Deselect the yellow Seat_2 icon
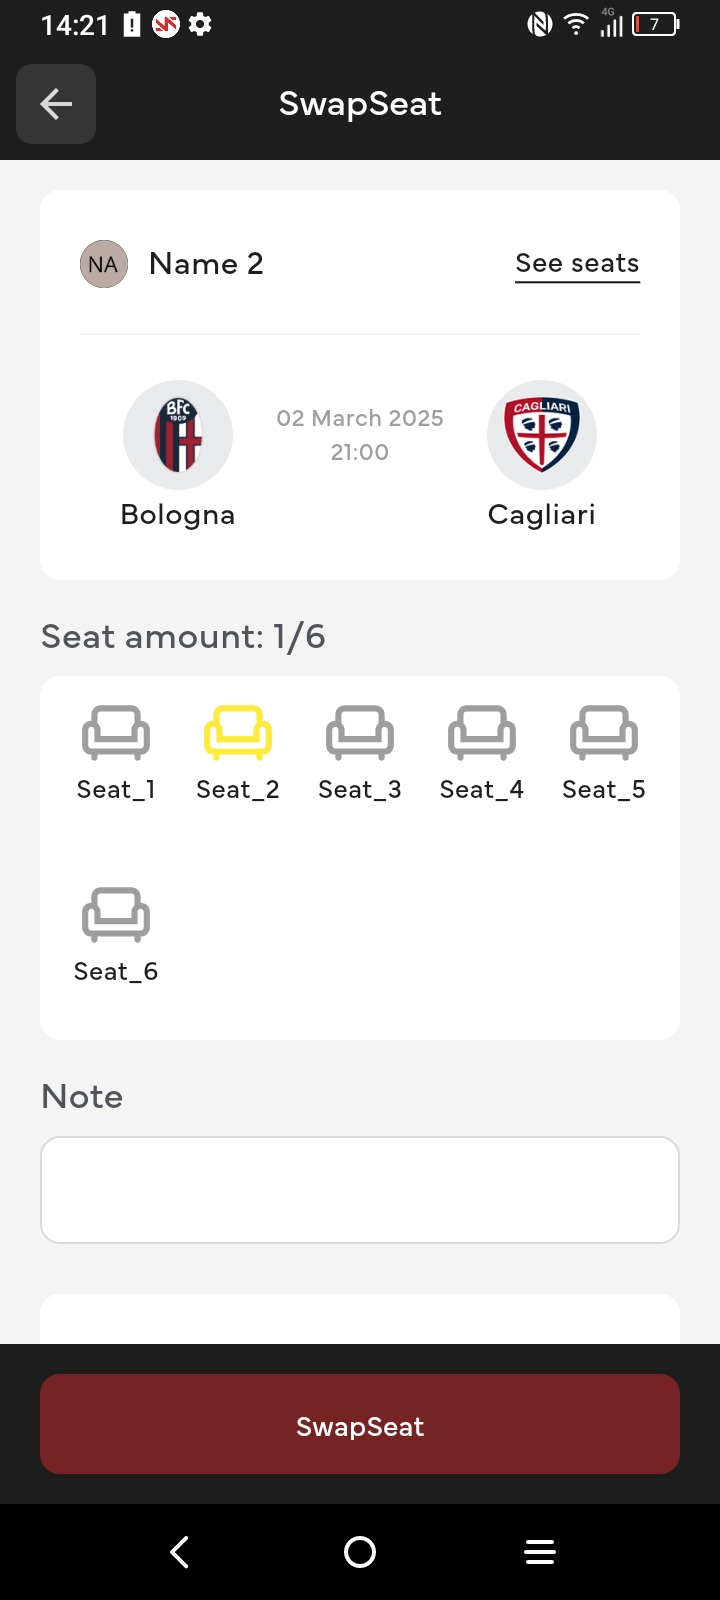The image size is (720, 1600). pyautogui.click(x=238, y=734)
